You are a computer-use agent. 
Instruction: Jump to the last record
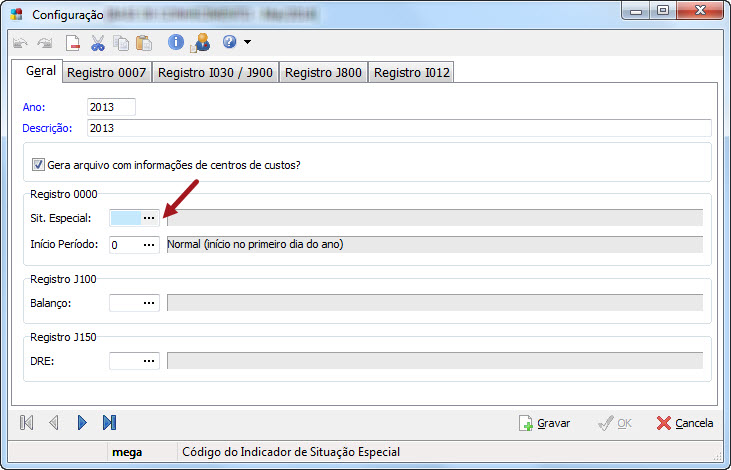[110, 423]
